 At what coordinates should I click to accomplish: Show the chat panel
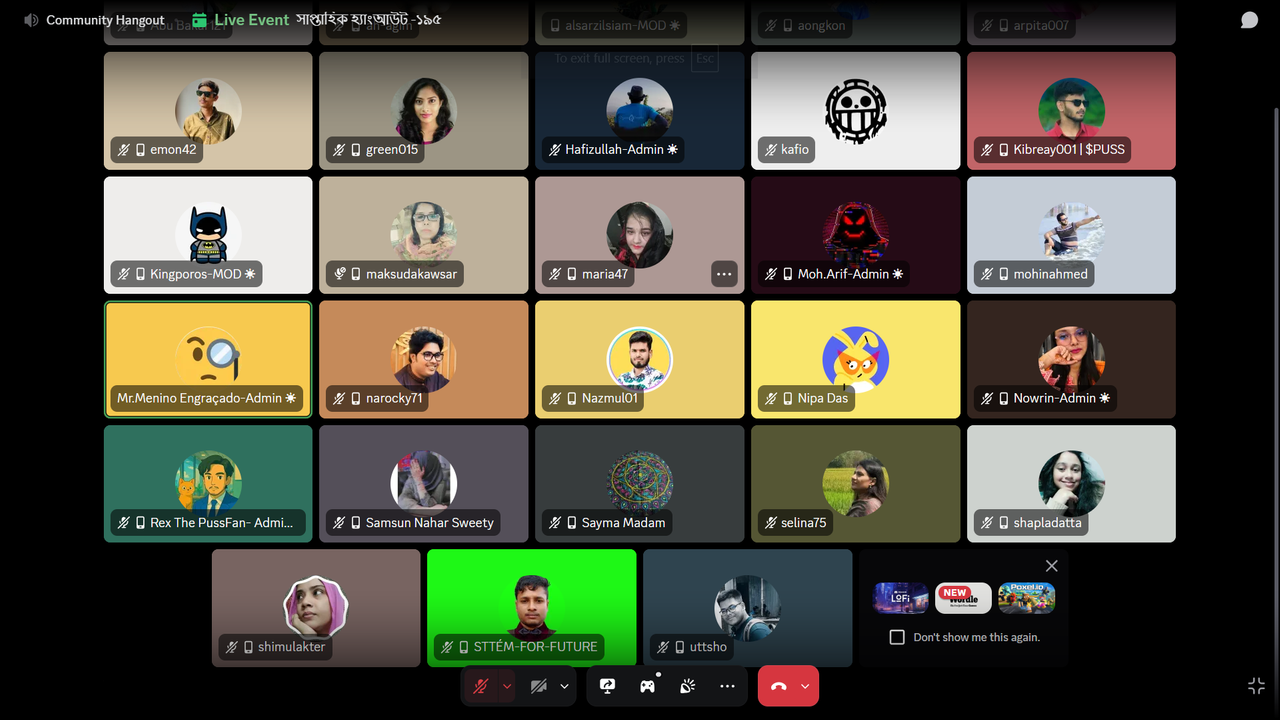[x=1249, y=20]
